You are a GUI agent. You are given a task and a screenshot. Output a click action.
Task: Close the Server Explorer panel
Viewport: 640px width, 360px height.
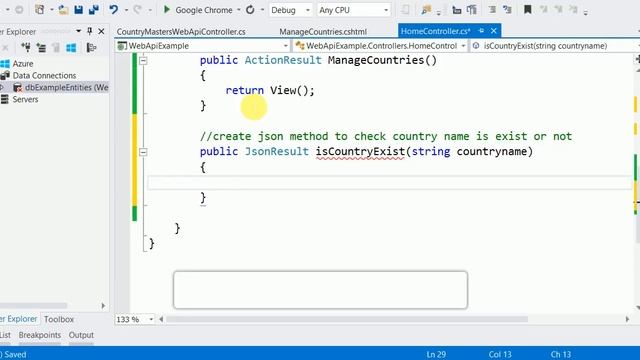pos(101,31)
